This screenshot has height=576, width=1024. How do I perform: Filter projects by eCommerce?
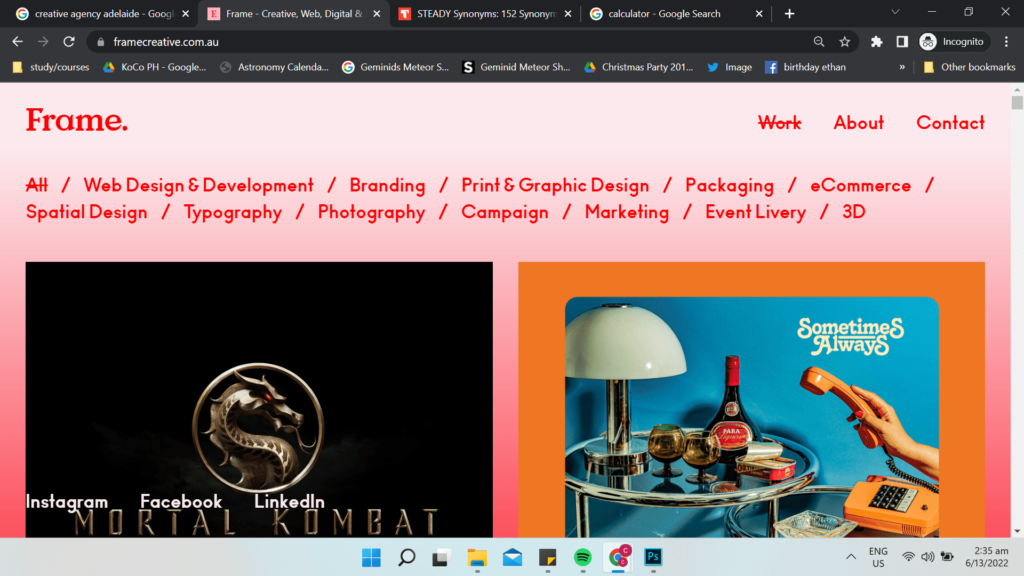click(861, 185)
